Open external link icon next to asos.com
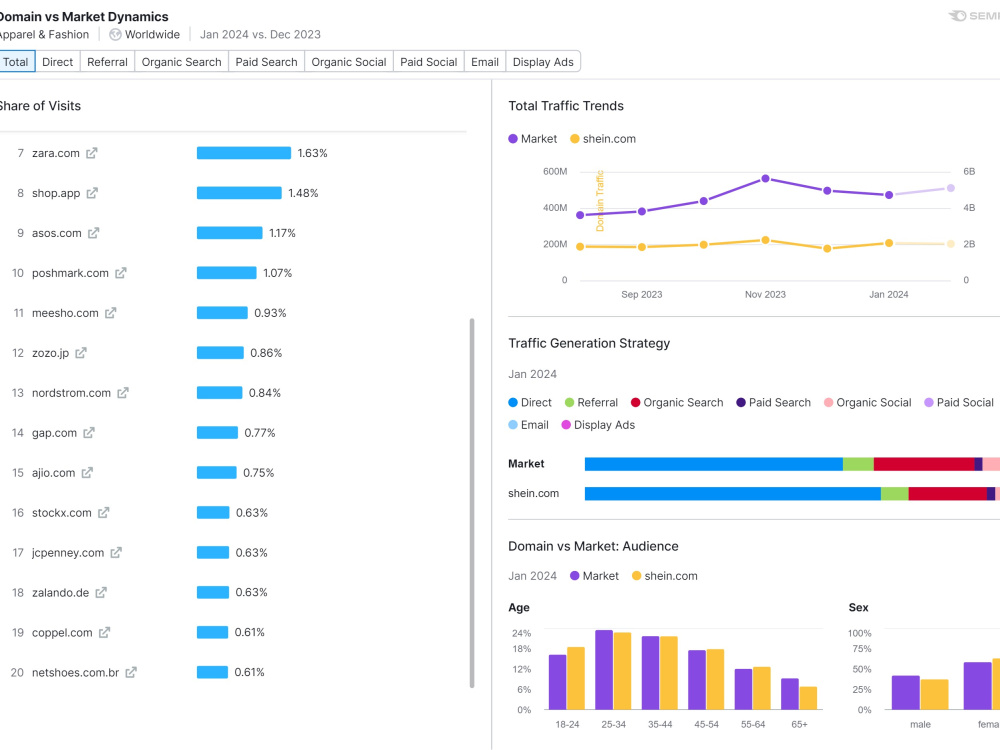Image resolution: width=1000 pixels, height=750 pixels. pos(94,233)
